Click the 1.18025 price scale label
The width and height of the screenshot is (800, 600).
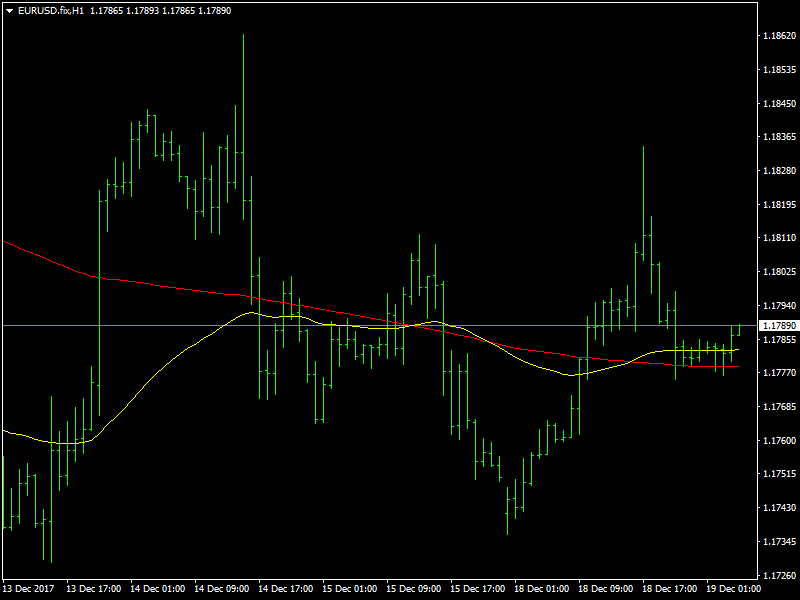[779, 271]
